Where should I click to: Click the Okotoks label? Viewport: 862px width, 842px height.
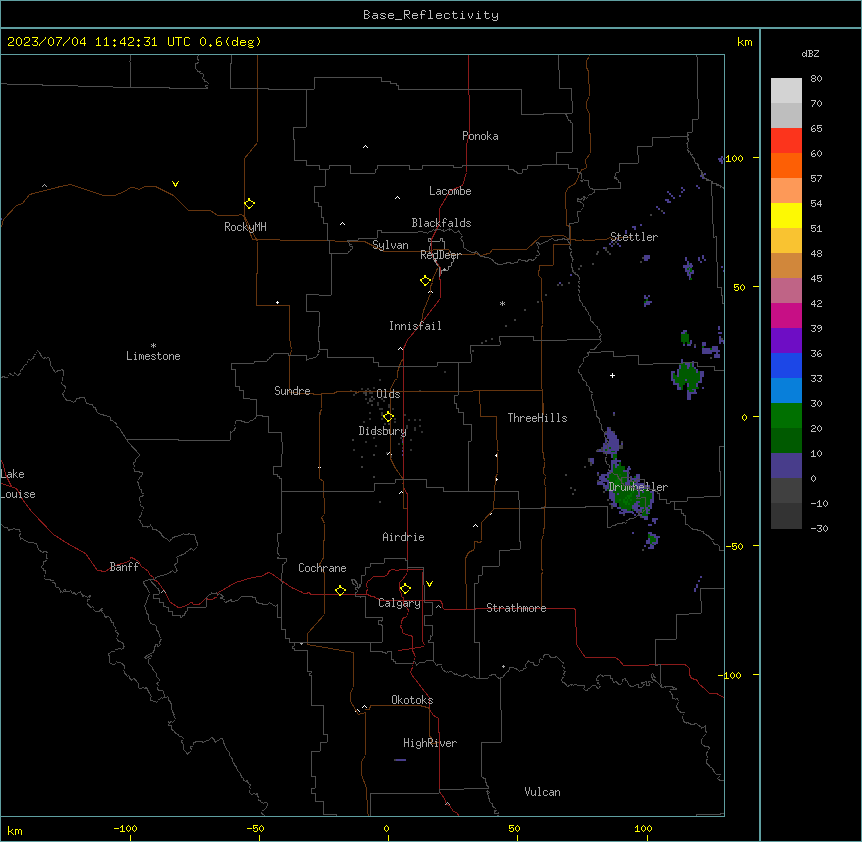click(x=412, y=700)
